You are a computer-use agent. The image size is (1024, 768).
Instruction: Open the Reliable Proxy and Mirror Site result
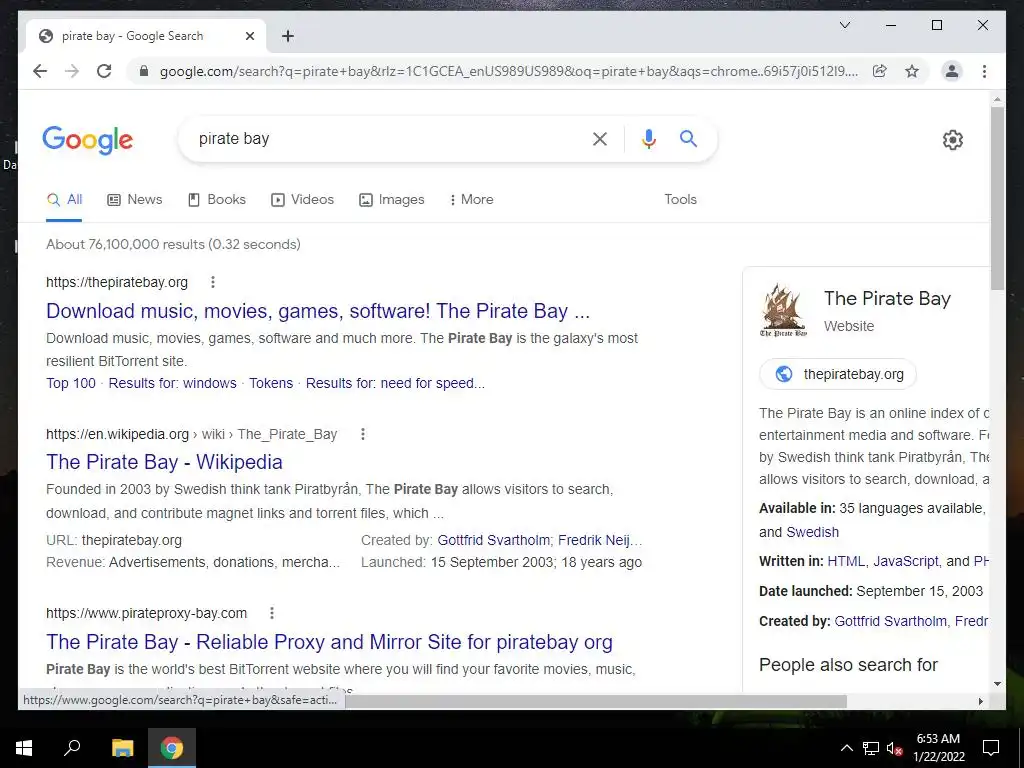(x=329, y=642)
